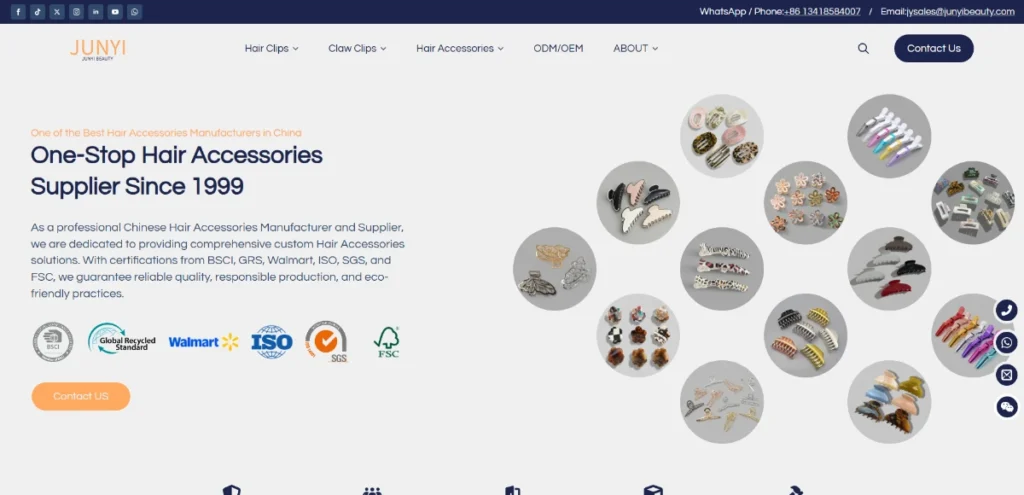Click the search magnifier icon

(x=863, y=48)
